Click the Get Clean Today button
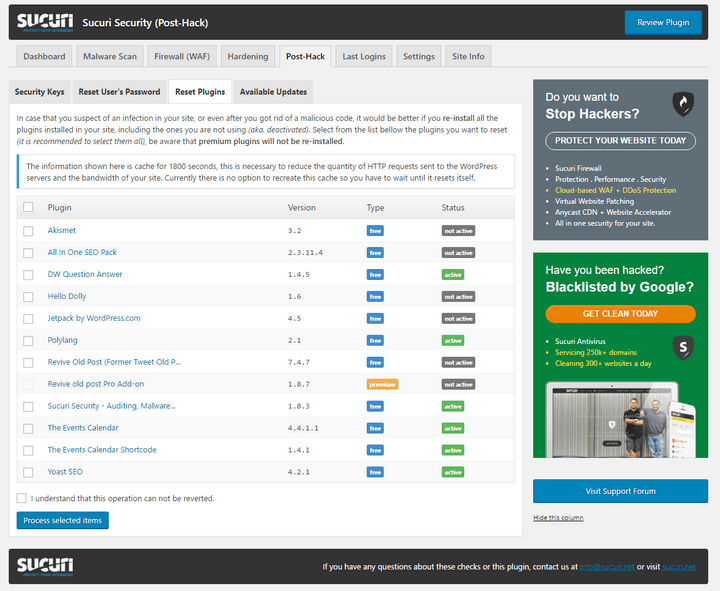 [620, 314]
